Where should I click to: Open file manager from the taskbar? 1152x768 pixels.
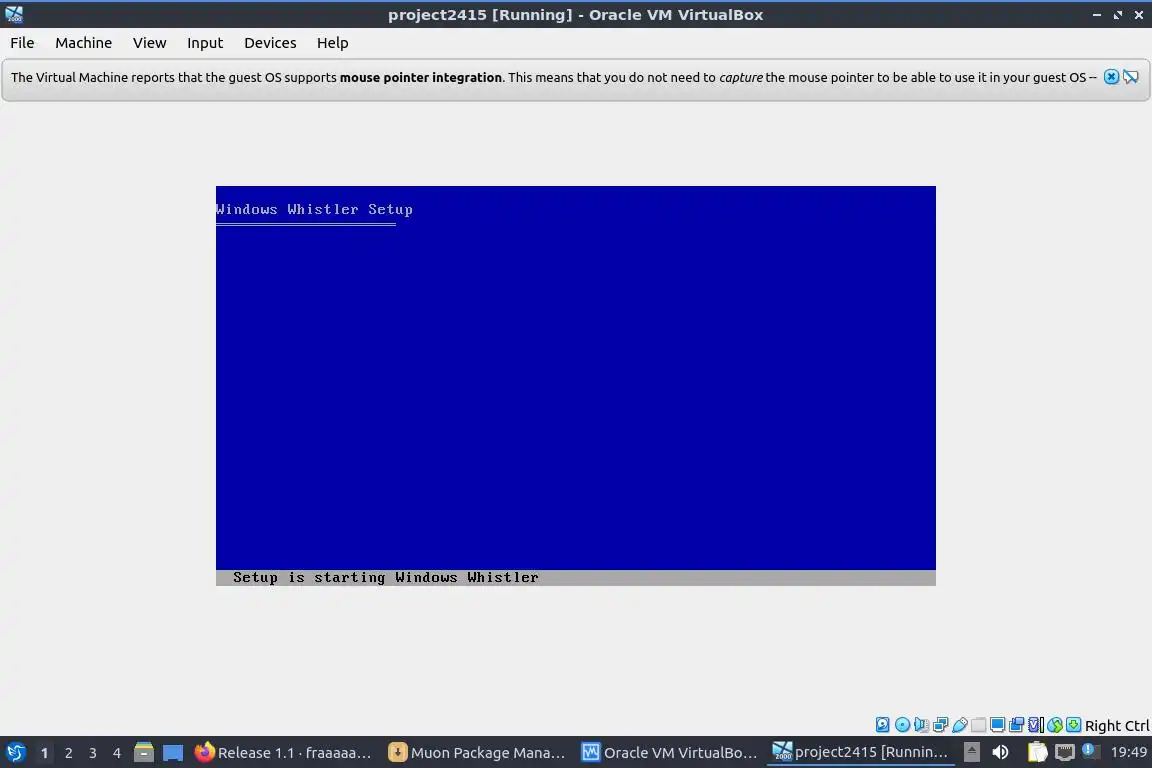click(144, 753)
